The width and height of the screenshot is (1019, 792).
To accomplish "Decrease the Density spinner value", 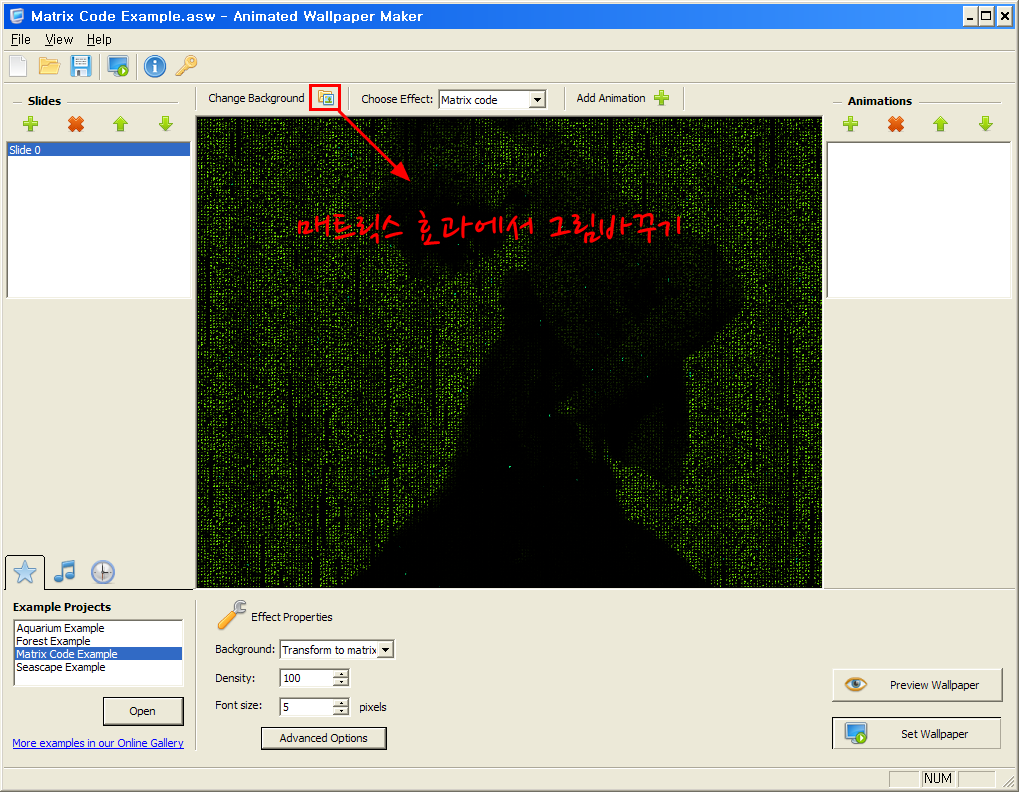I will 341,682.
